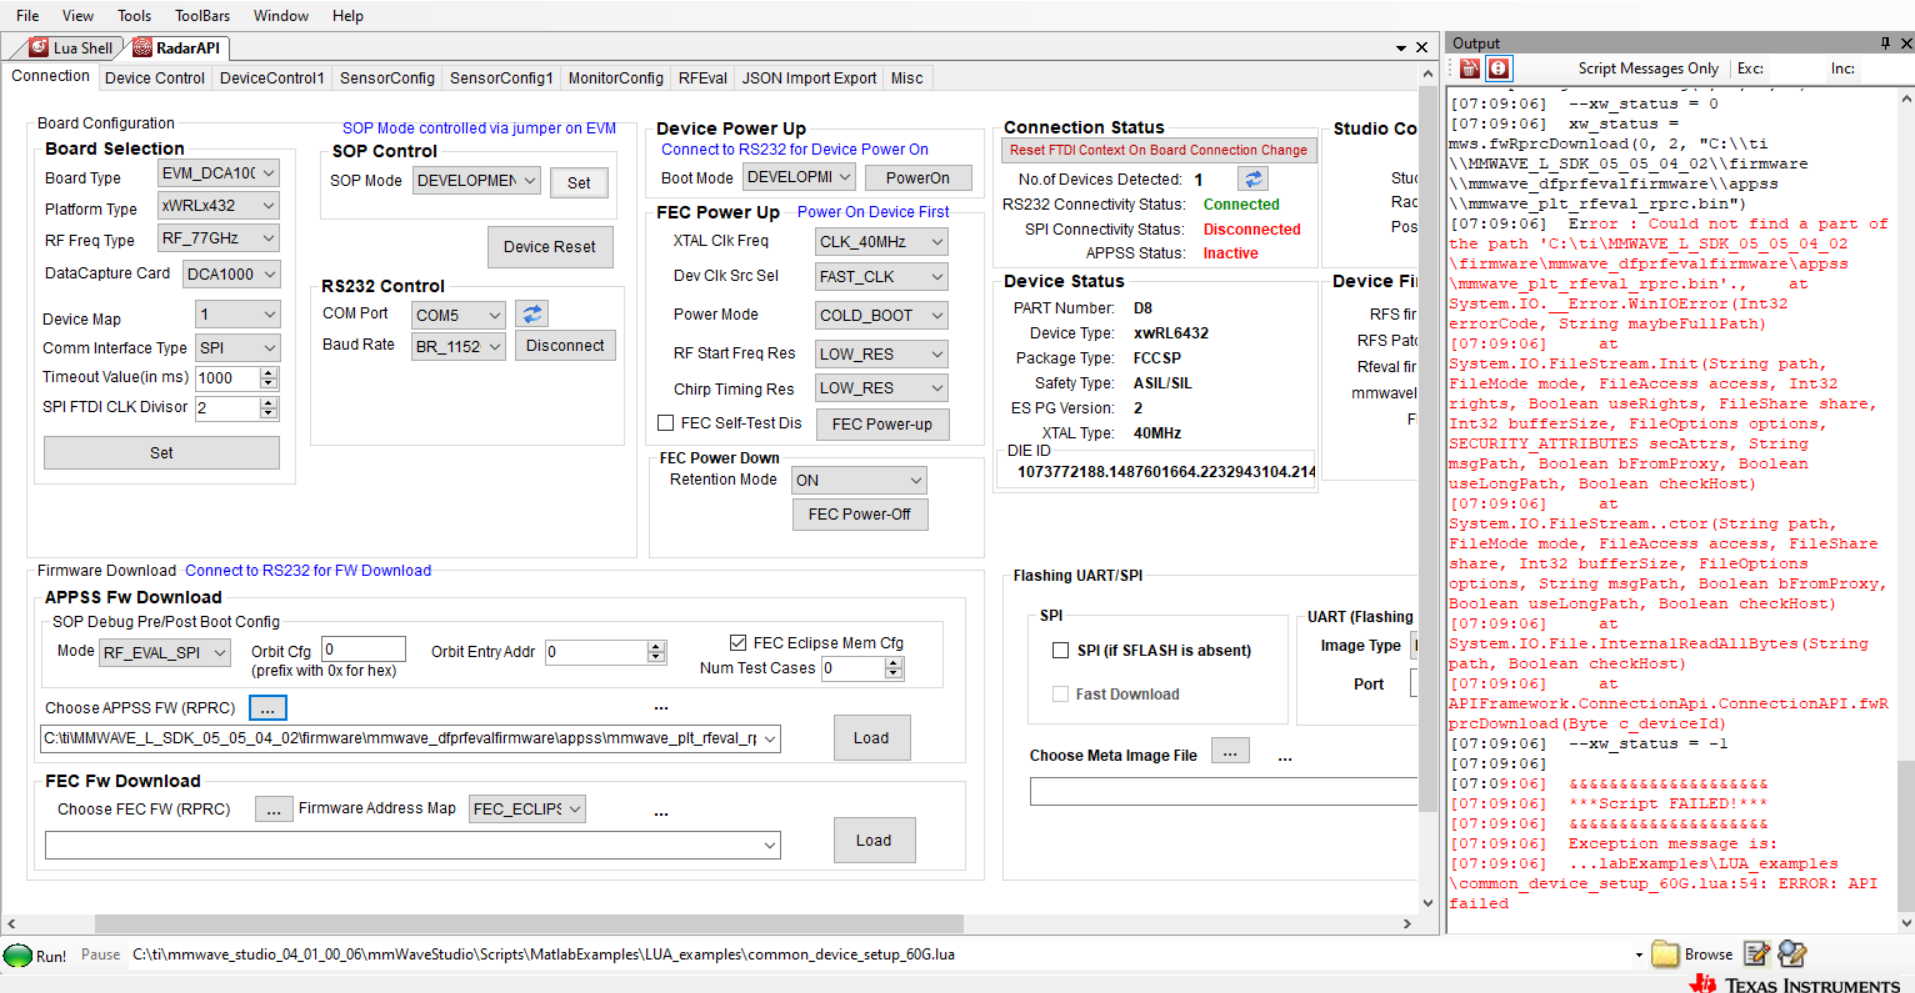The width and height of the screenshot is (1915, 993).
Task: Click Set next to SOP Mode
Action: pos(578,183)
